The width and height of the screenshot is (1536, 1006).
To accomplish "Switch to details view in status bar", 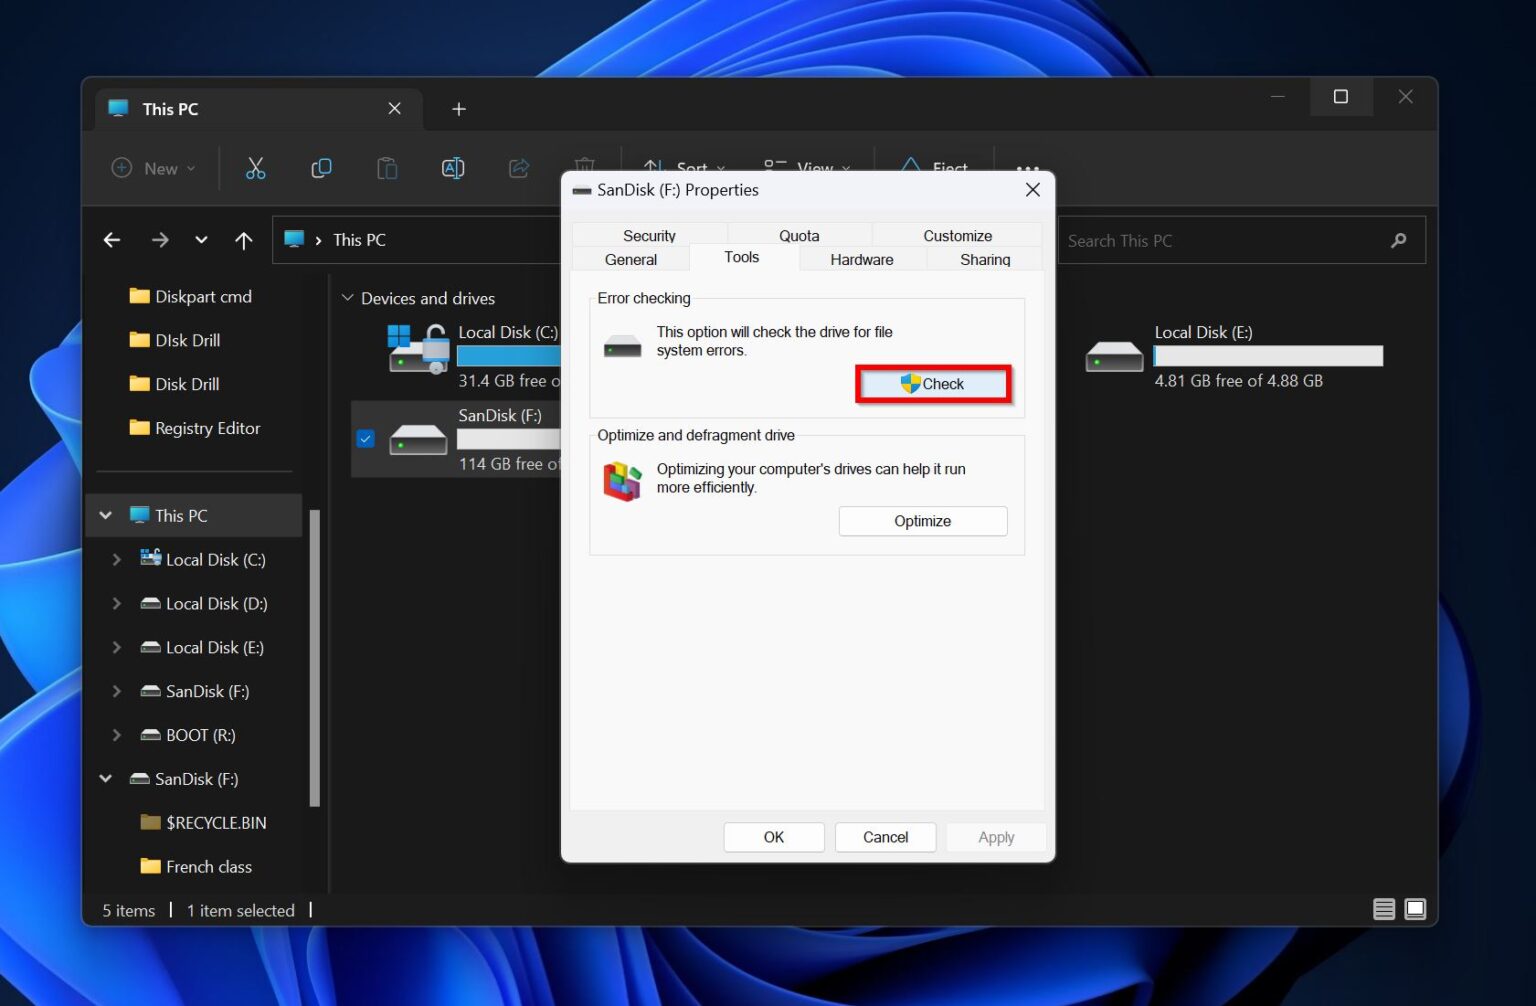I will [x=1384, y=910].
